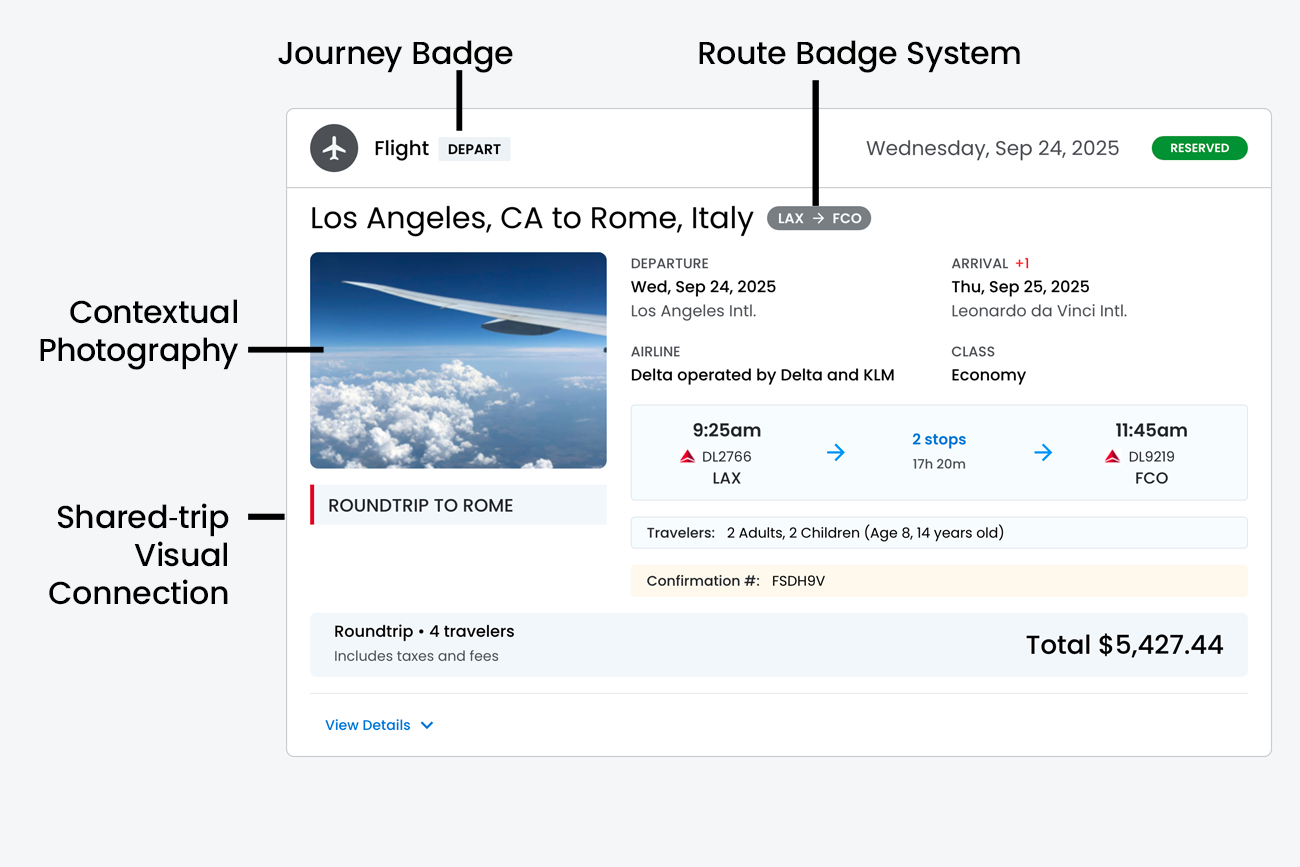Viewport: 1300px width, 867px height.
Task: Click the Travelers information row
Action: click(x=938, y=533)
